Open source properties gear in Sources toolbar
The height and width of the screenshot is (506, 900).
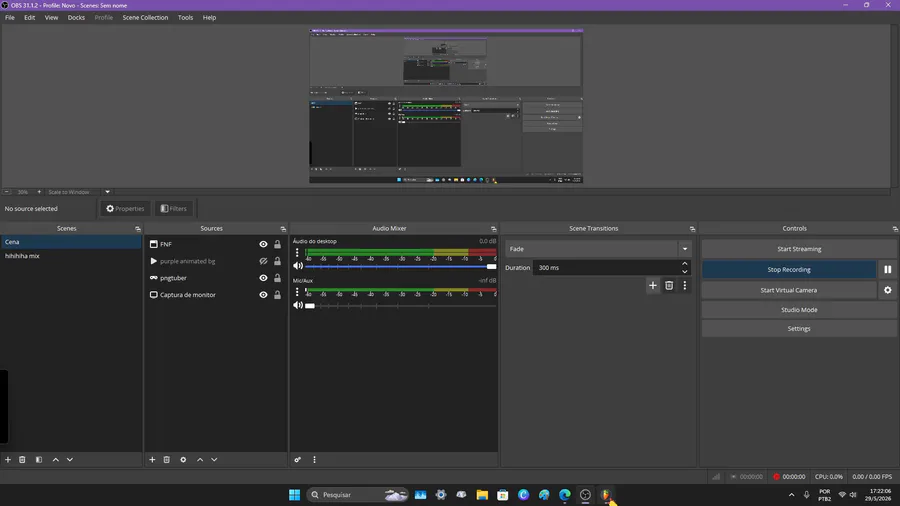[183, 460]
